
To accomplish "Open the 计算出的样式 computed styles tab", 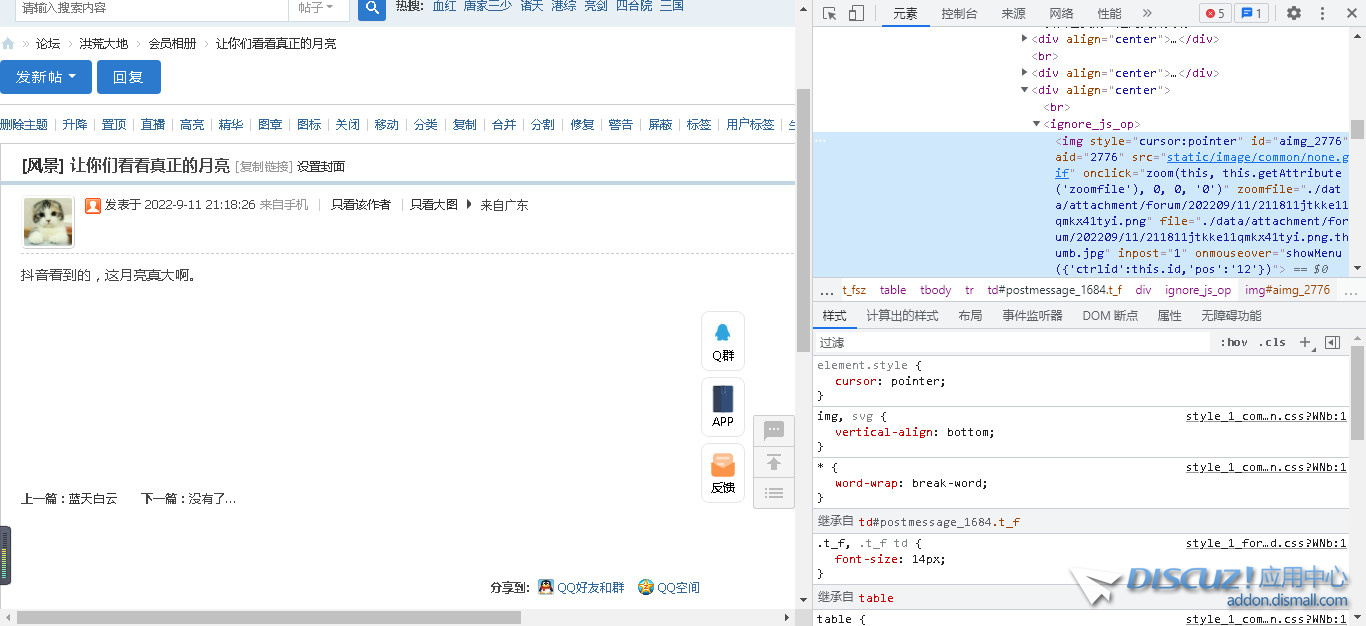I will 902,316.
